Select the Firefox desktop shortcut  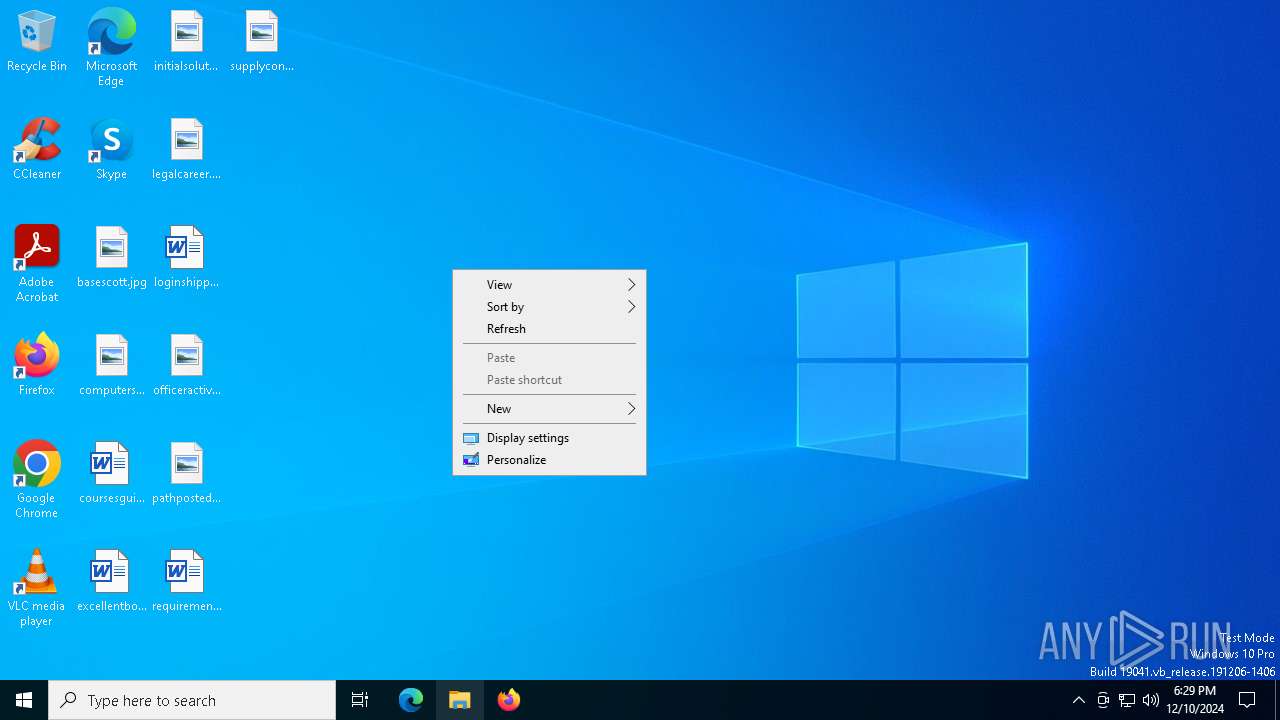coord(37,366)
